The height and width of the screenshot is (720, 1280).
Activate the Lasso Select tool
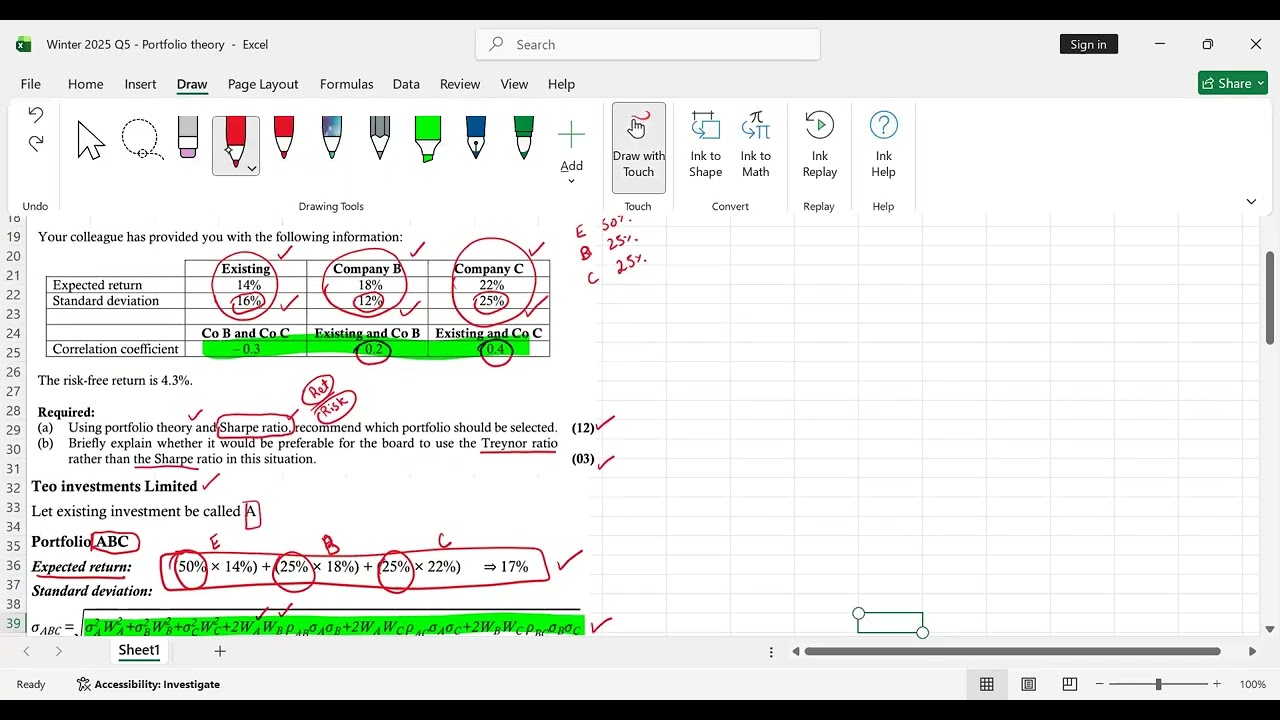point(140,140)
